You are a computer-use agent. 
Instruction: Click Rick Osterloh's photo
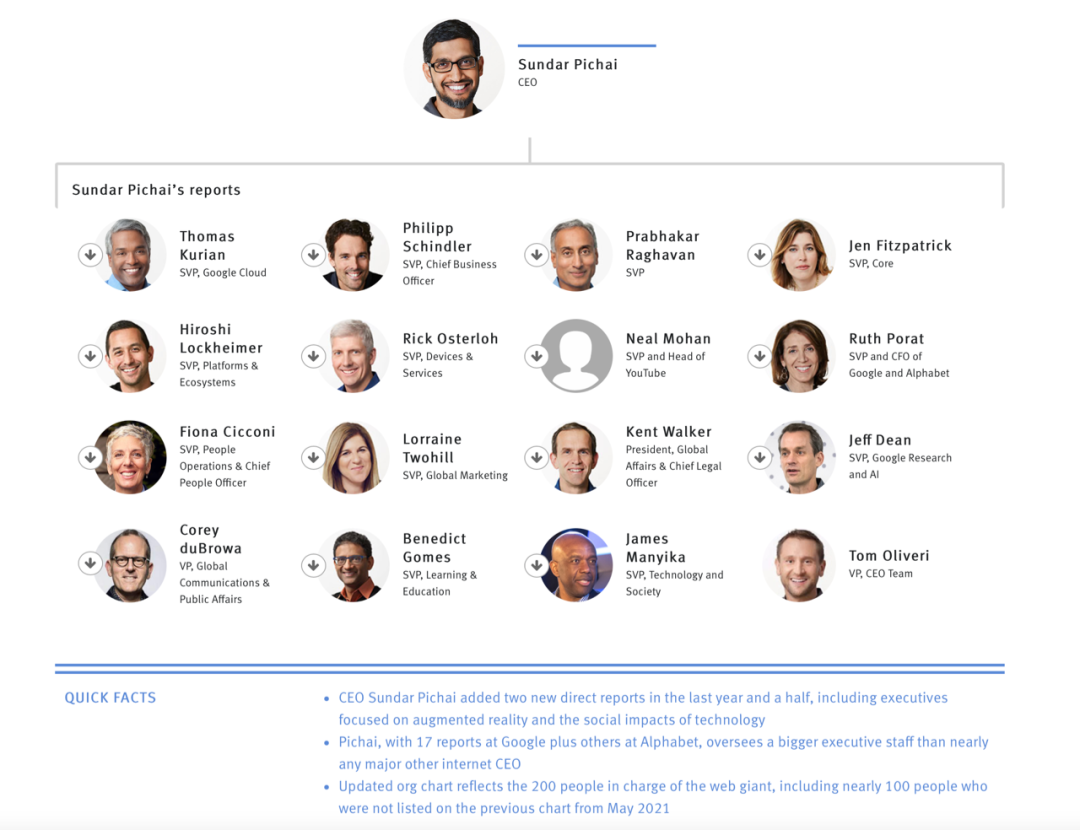point(353,356)
